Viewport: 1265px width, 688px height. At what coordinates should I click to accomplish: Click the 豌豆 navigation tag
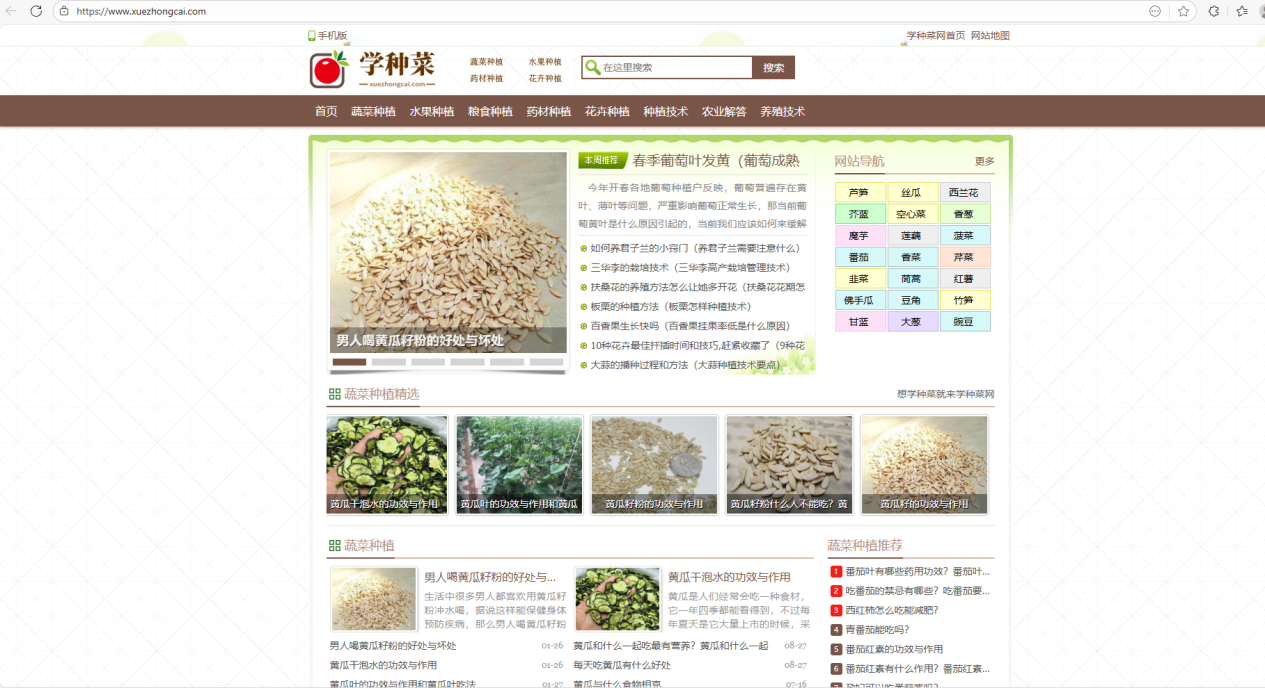[x=964, y=322]
